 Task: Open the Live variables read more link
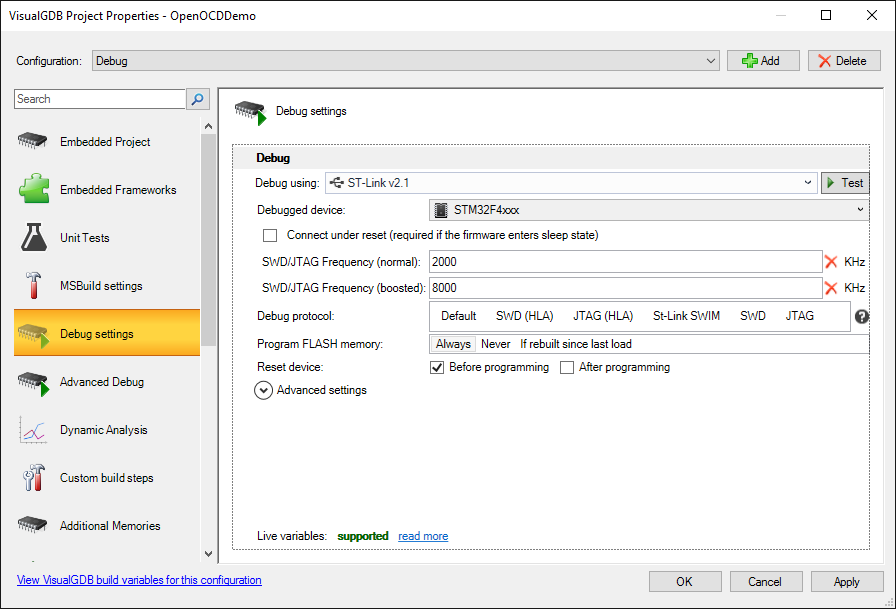click(423, 536)
